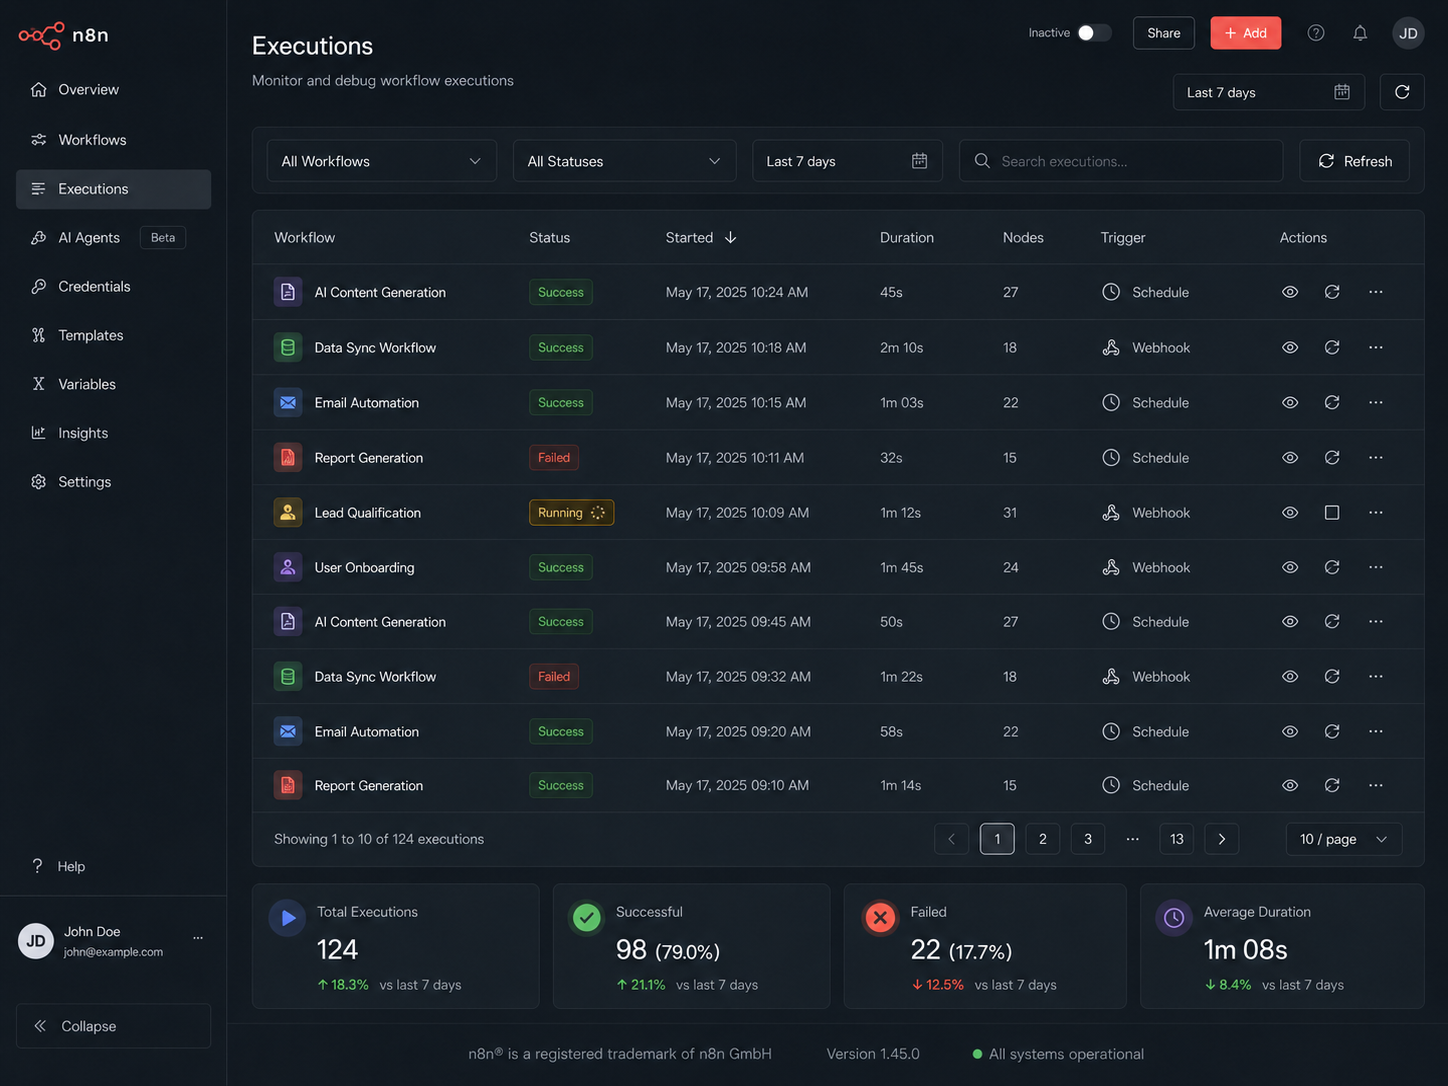Click the Total Executions play icon
Image resolution: width=1448 pixels, height=1086 pixels.
(x=288, y=918)
